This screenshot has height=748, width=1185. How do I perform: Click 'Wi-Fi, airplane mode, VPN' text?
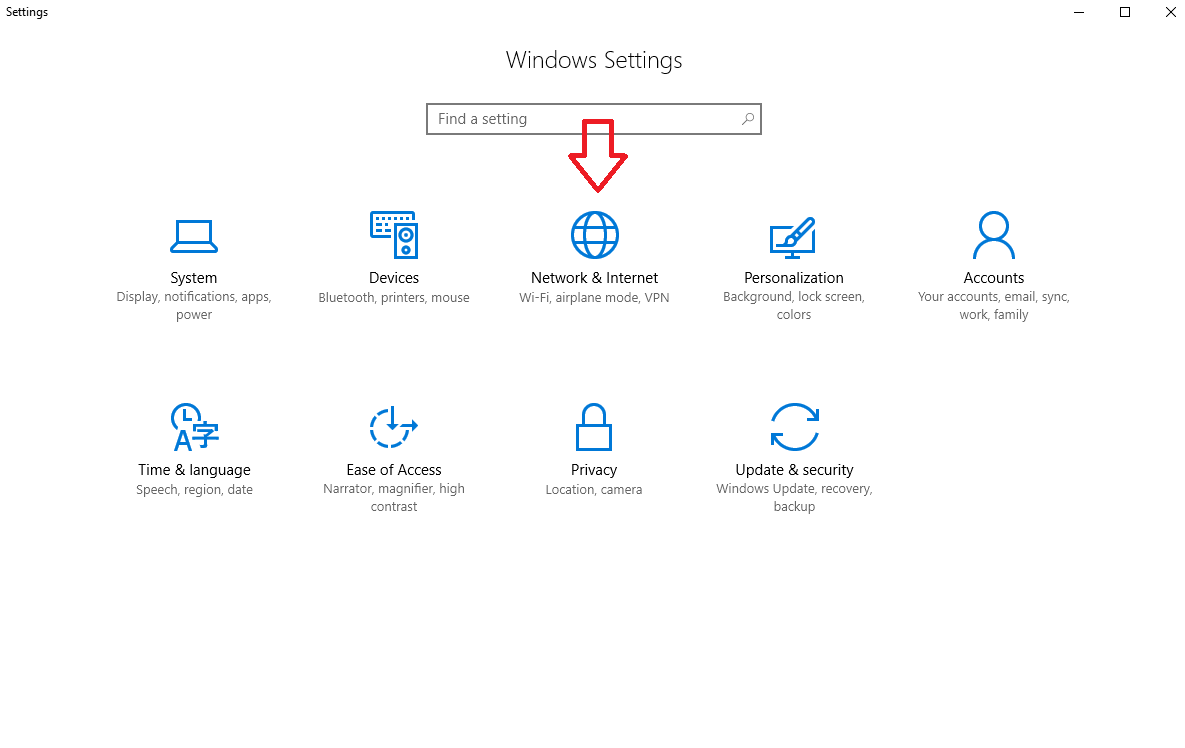(594, 298)
